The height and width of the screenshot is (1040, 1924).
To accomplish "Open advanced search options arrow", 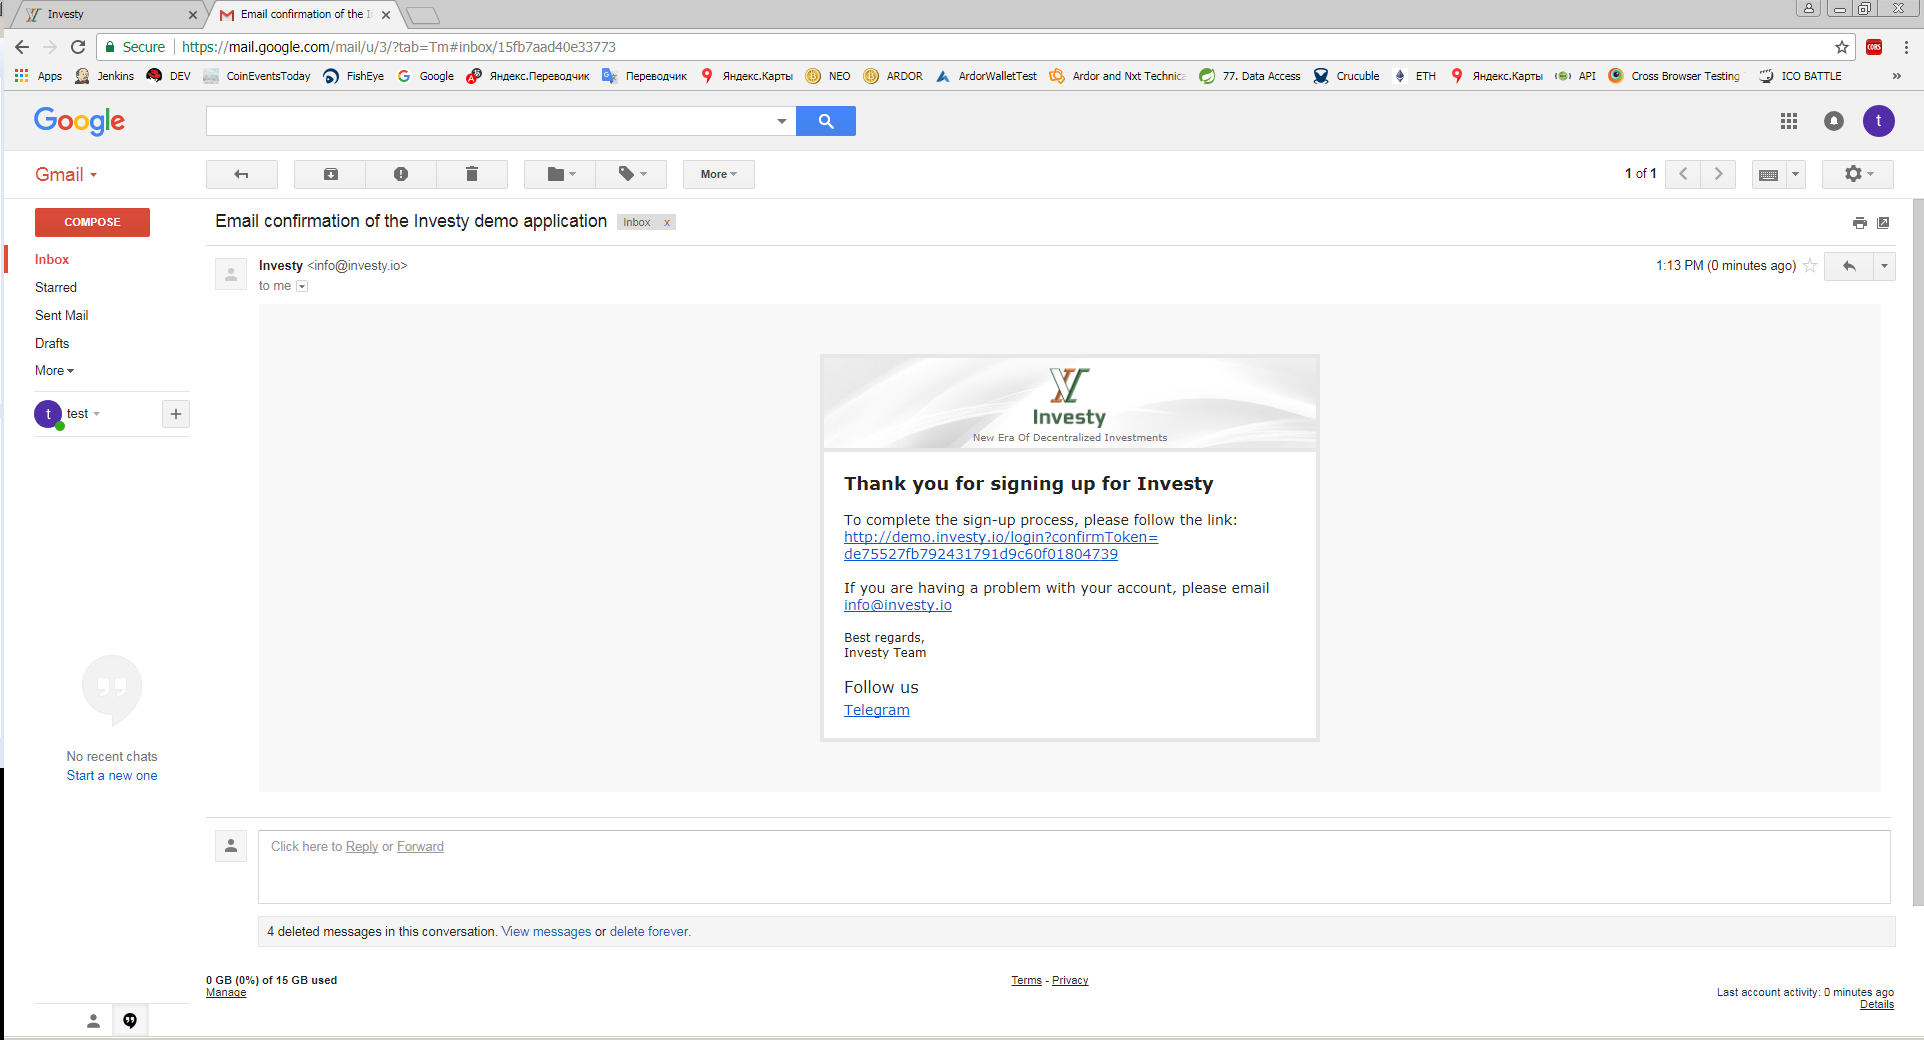I will pyautogui.click(x=781, y=121).
